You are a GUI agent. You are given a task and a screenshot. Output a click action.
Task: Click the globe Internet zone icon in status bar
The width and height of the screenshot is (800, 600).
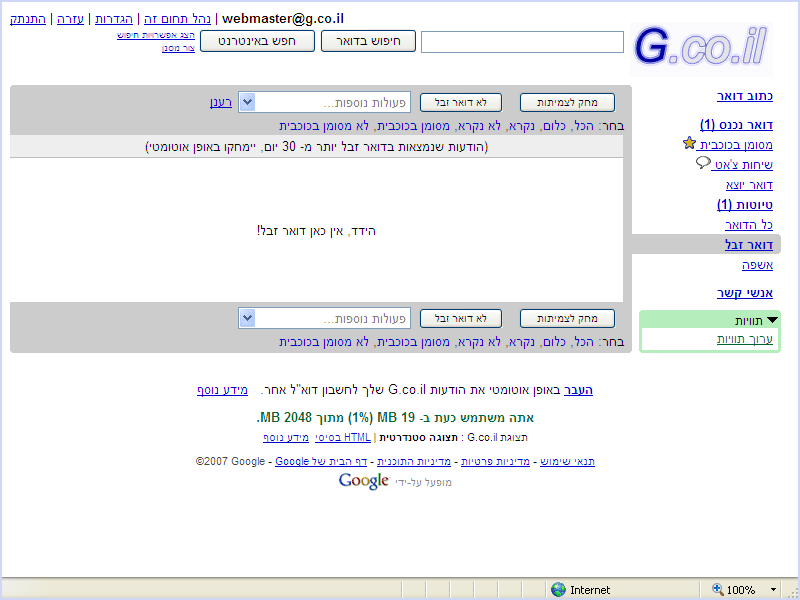(559, 590)
